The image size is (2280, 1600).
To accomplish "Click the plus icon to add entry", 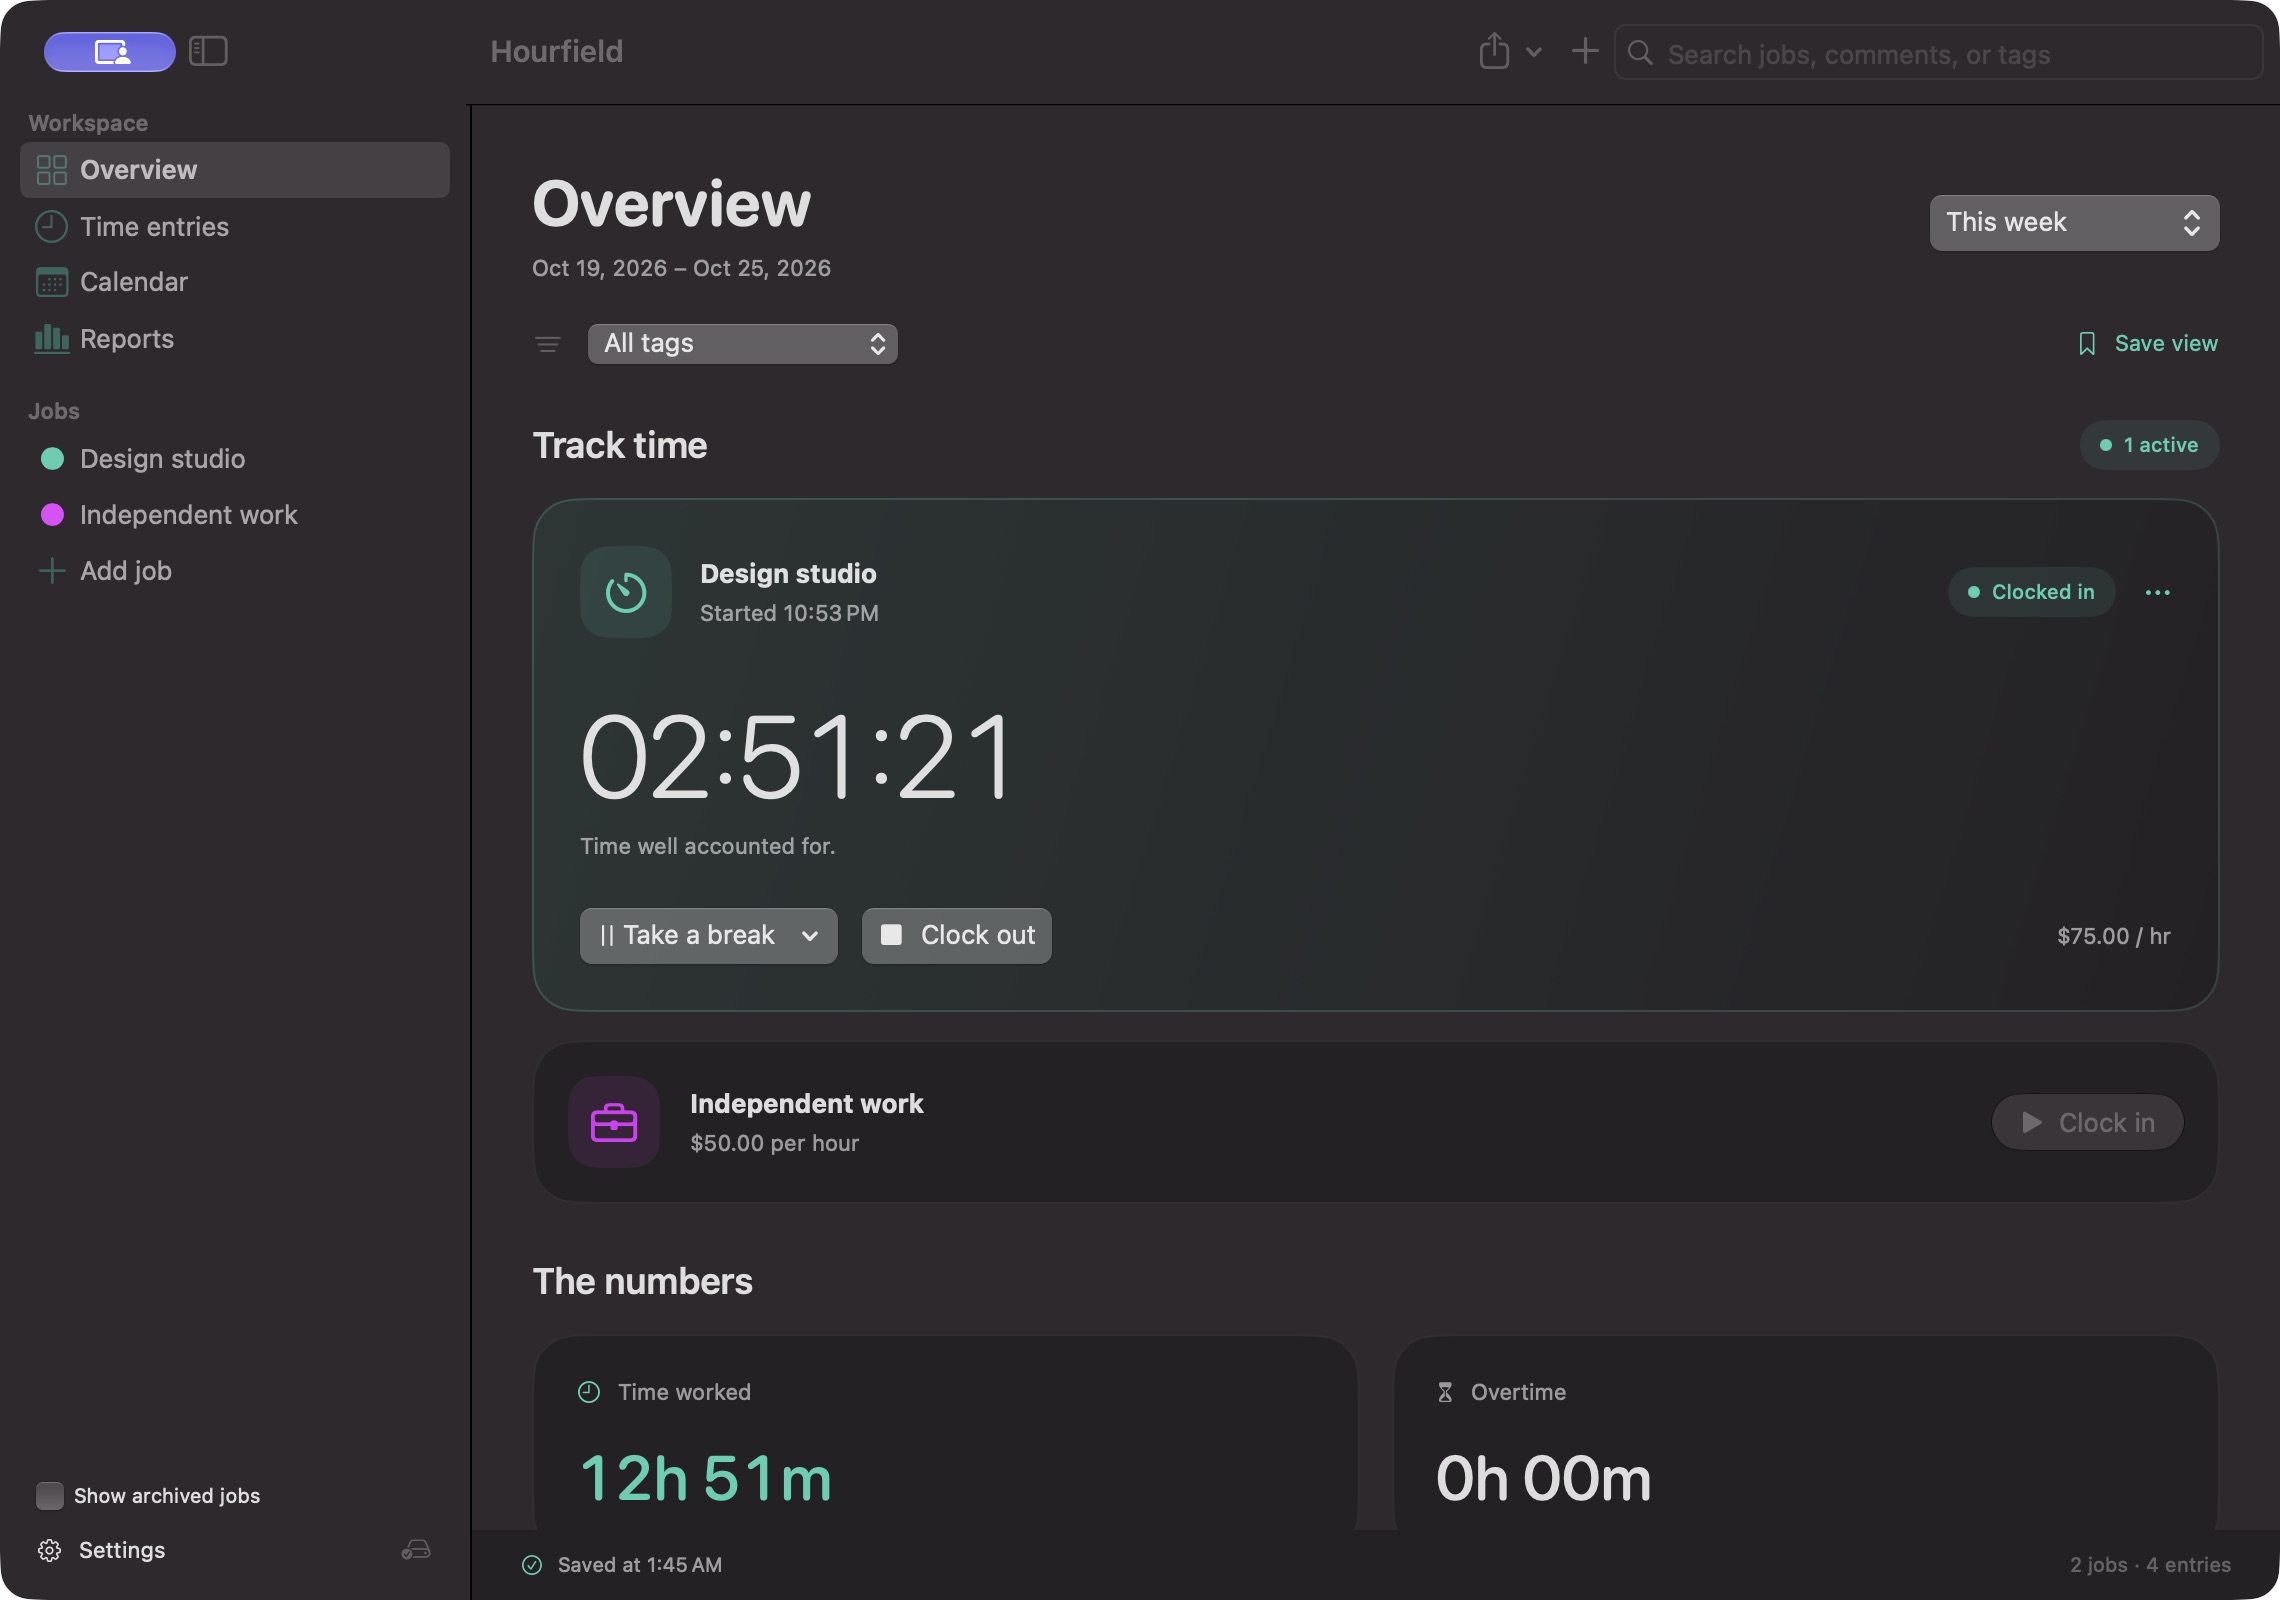I will (1585, 51).
